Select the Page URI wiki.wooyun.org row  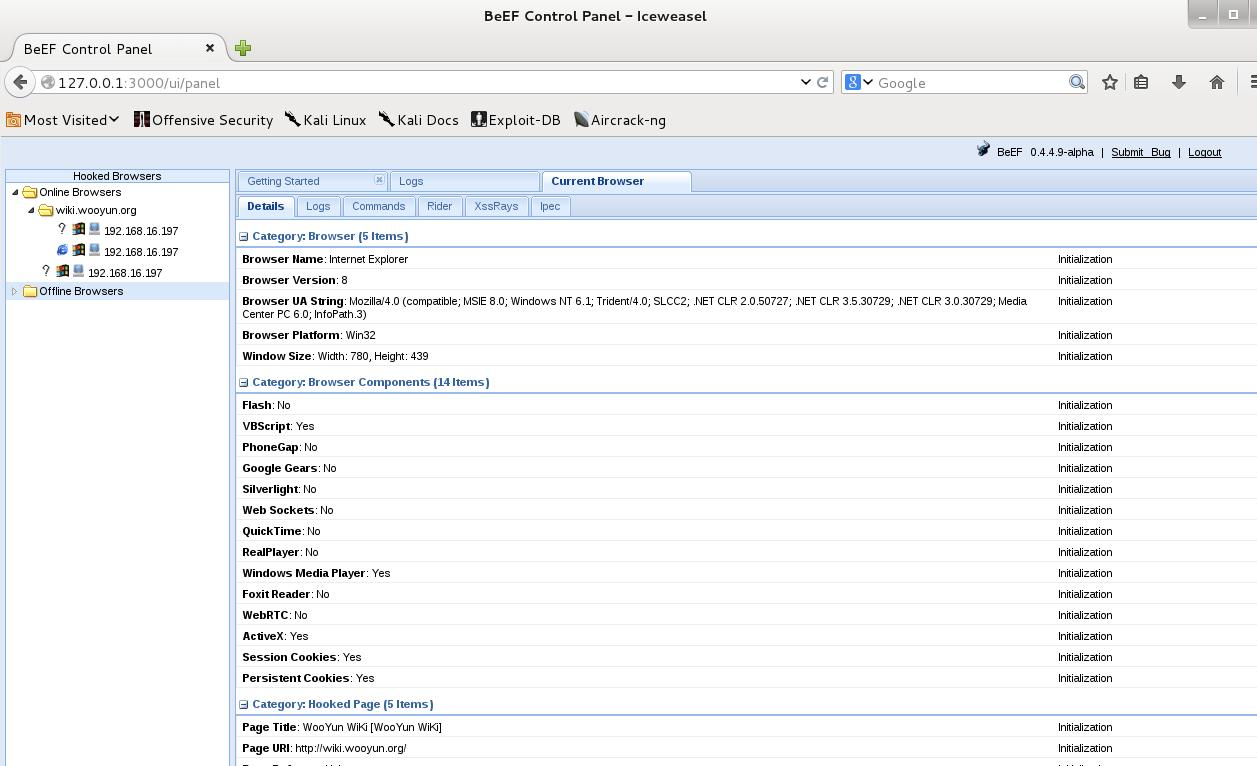(747, 748)
